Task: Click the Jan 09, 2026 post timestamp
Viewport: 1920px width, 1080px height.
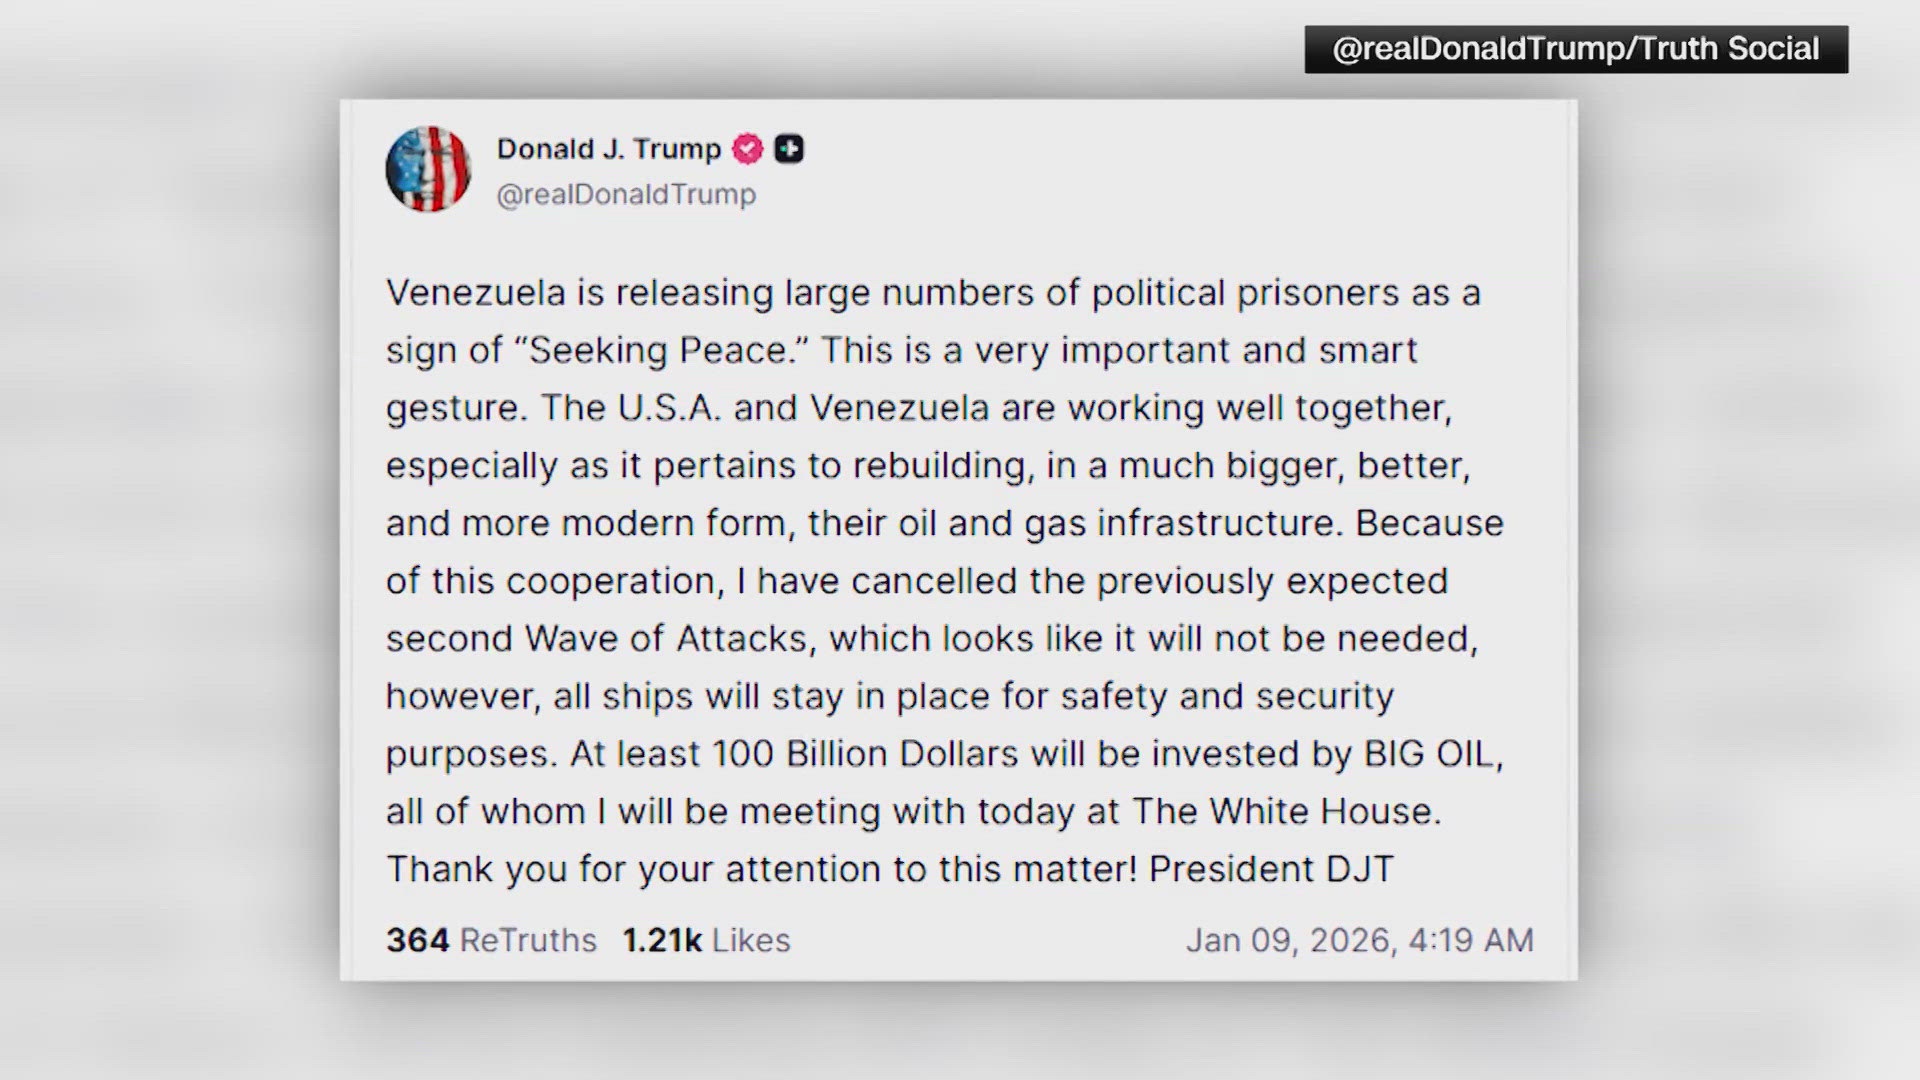Action: 1359,940
